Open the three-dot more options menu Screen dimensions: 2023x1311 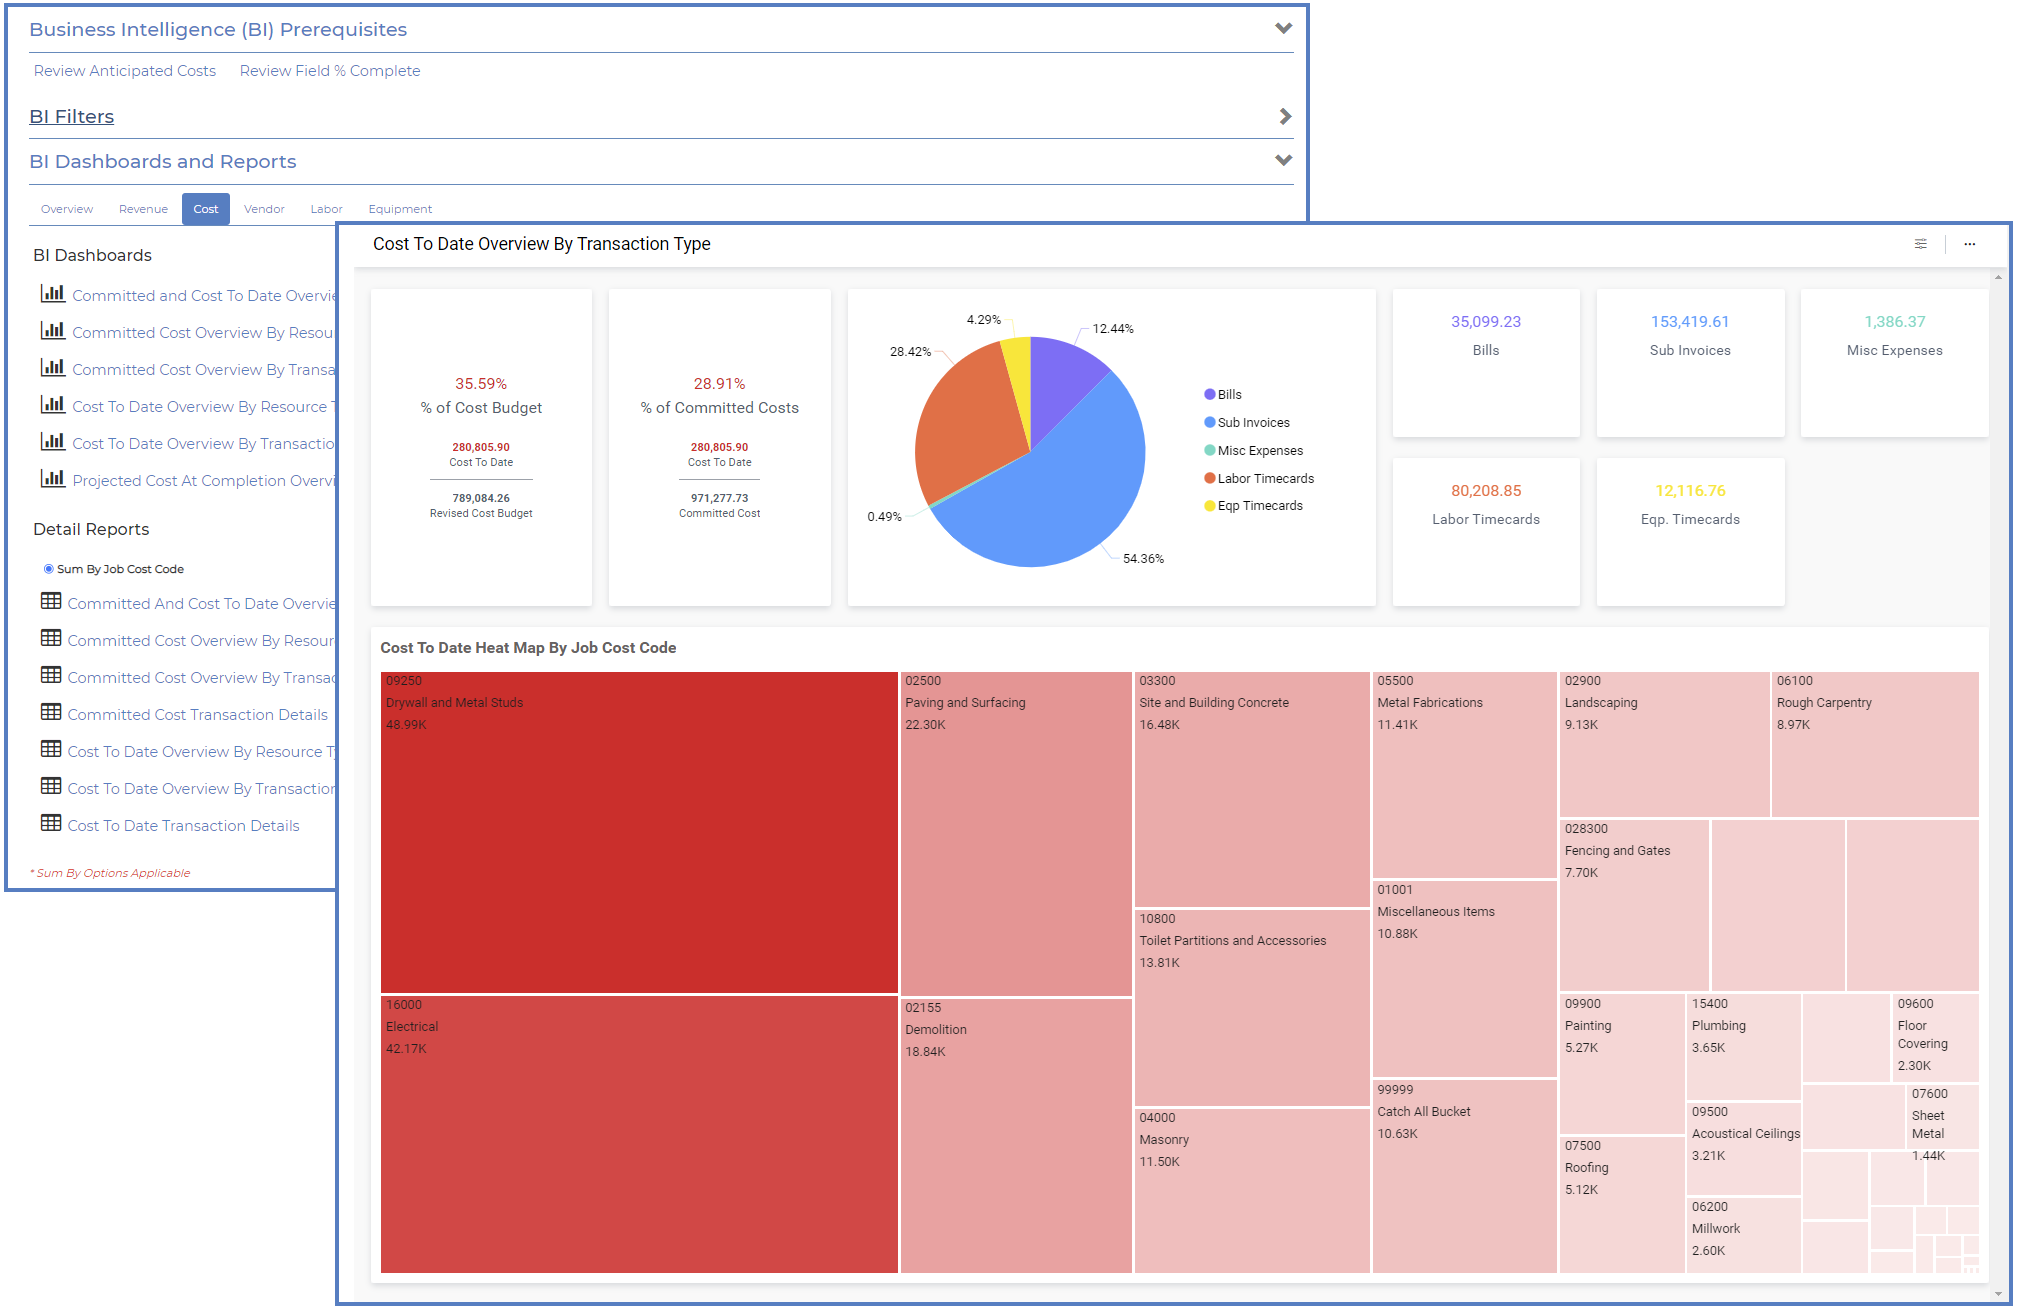(x=1969, y=244)
